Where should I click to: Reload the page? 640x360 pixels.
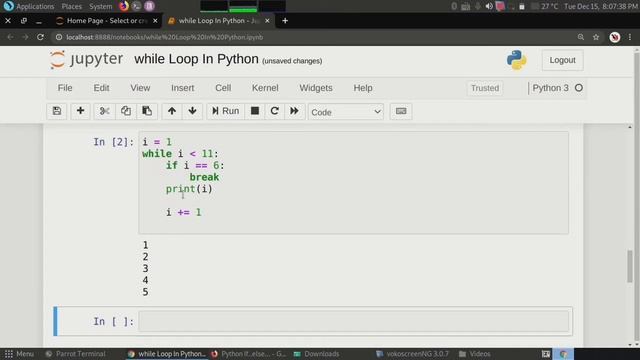coord(40,37)
